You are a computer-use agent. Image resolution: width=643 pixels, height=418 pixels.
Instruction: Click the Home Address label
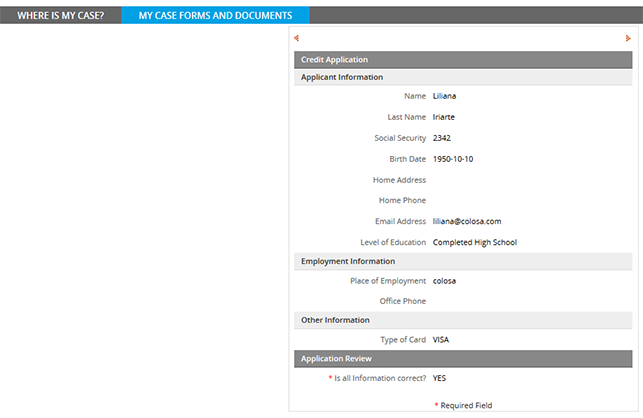(x=399, y=180)
